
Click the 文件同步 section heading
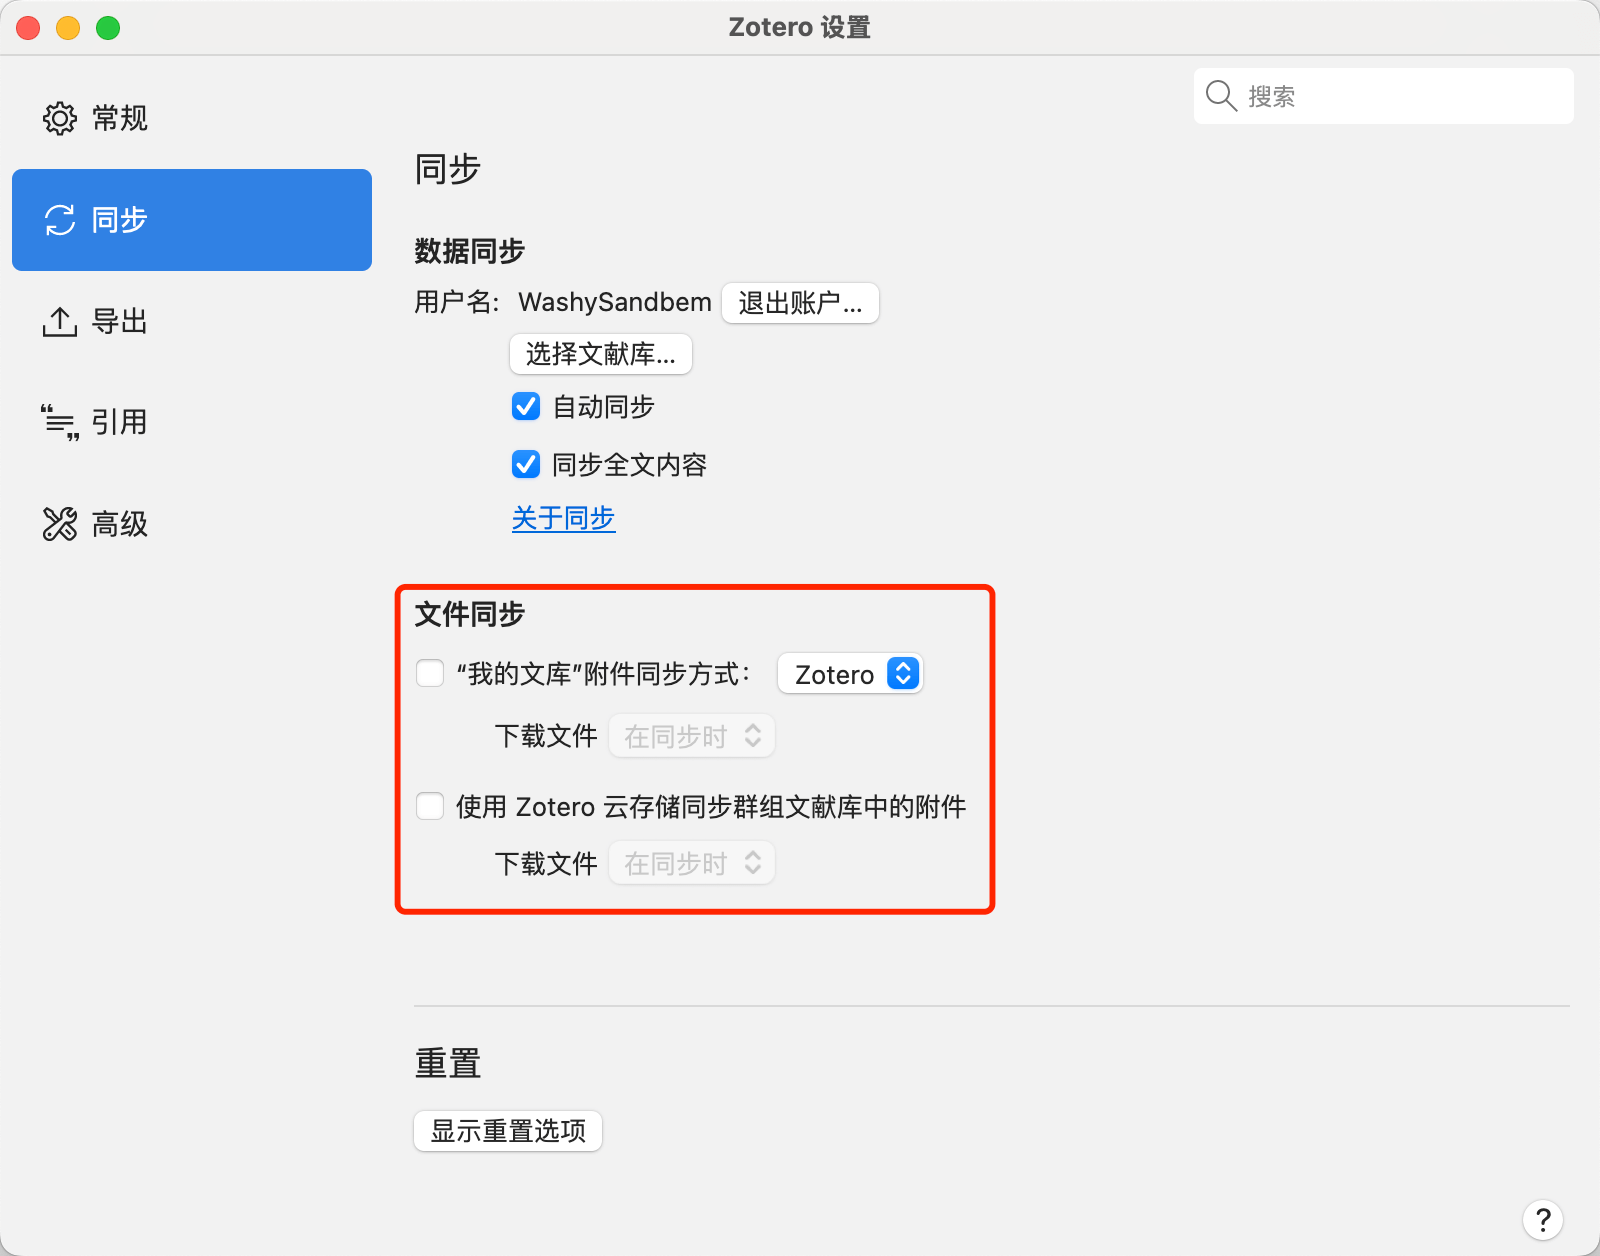(x=470, y=614)
